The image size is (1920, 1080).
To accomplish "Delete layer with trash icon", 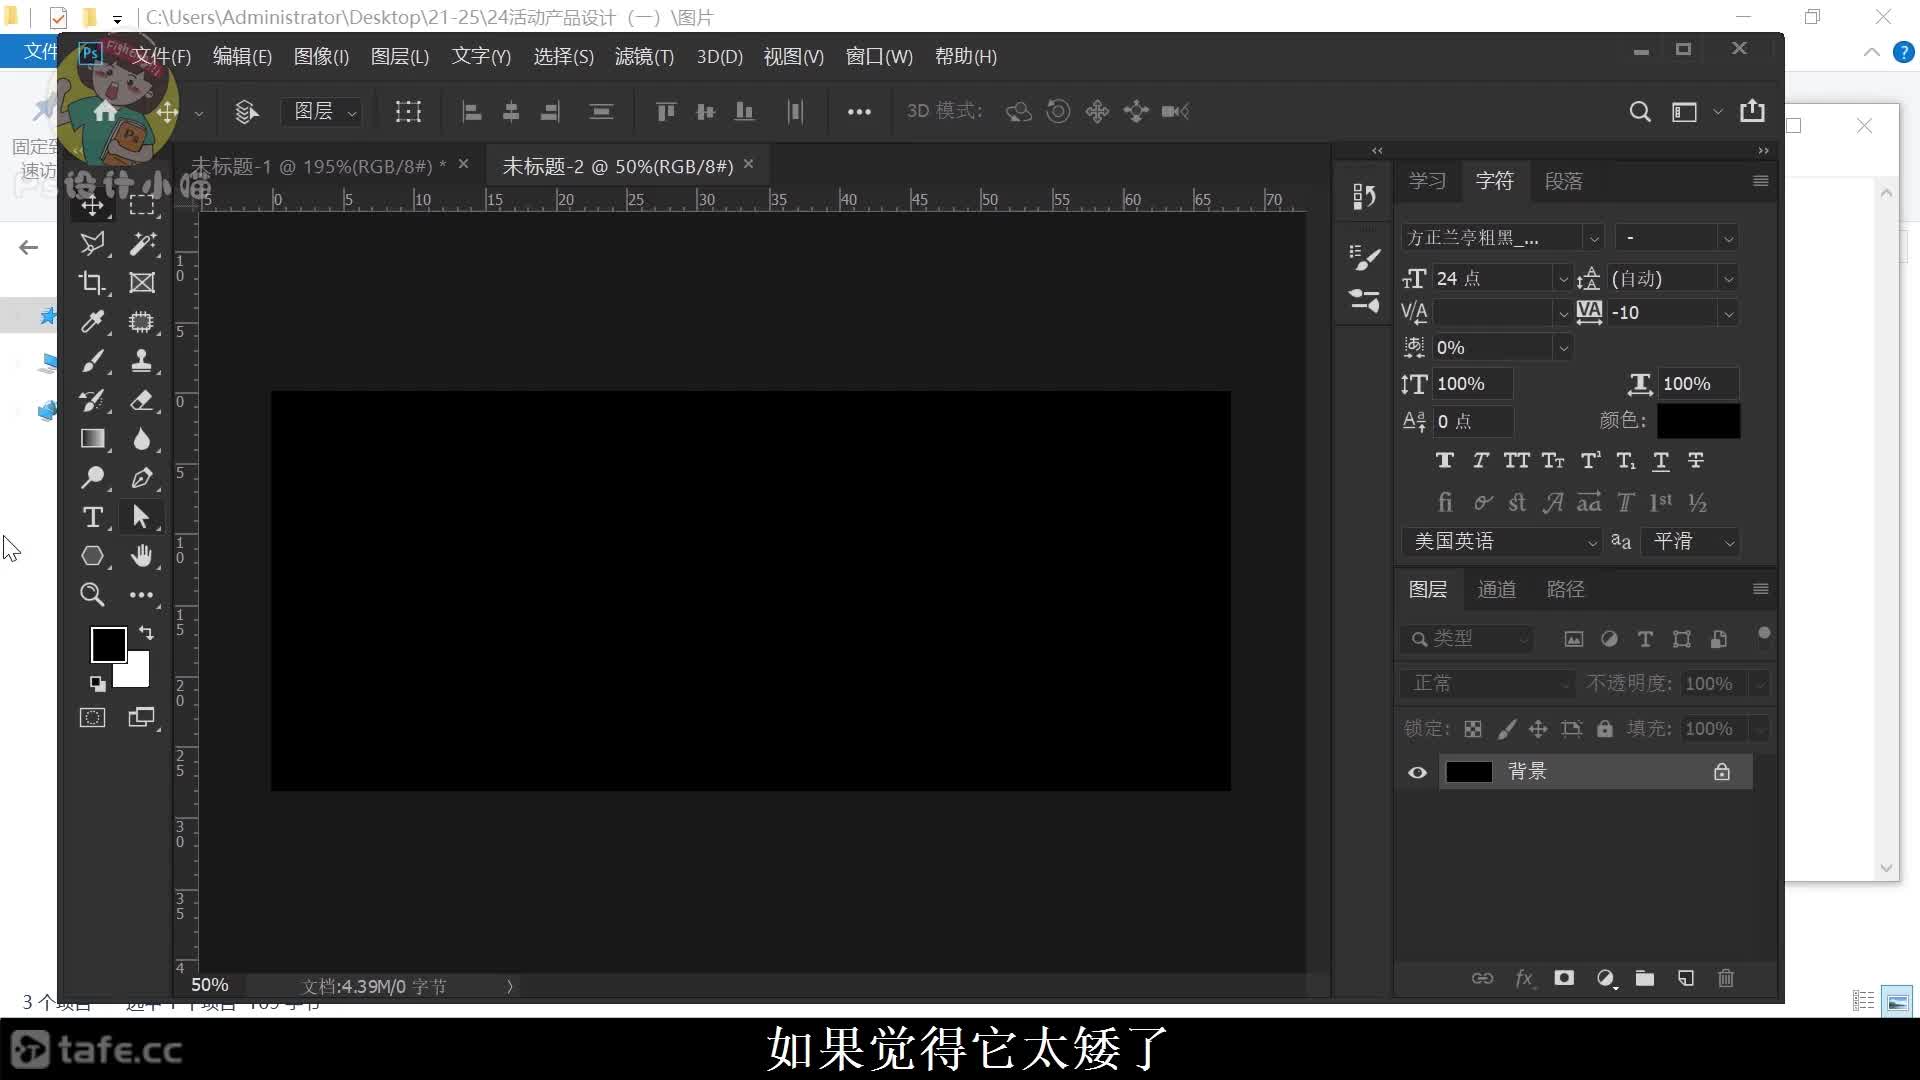I will tap(1726, 978).
